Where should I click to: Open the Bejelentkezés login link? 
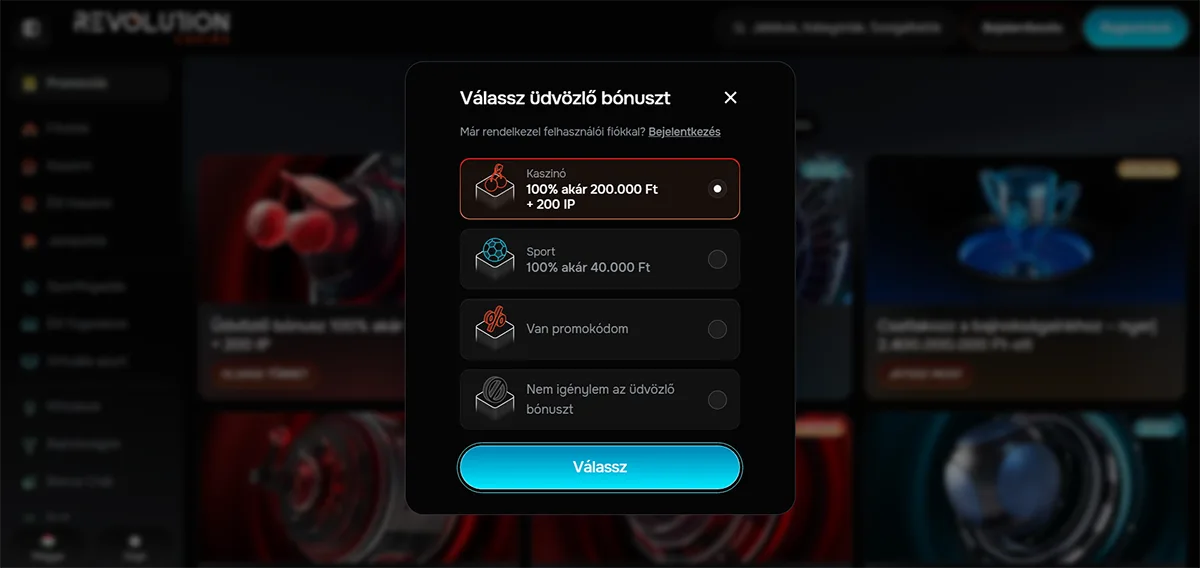(x=684, y=132)
